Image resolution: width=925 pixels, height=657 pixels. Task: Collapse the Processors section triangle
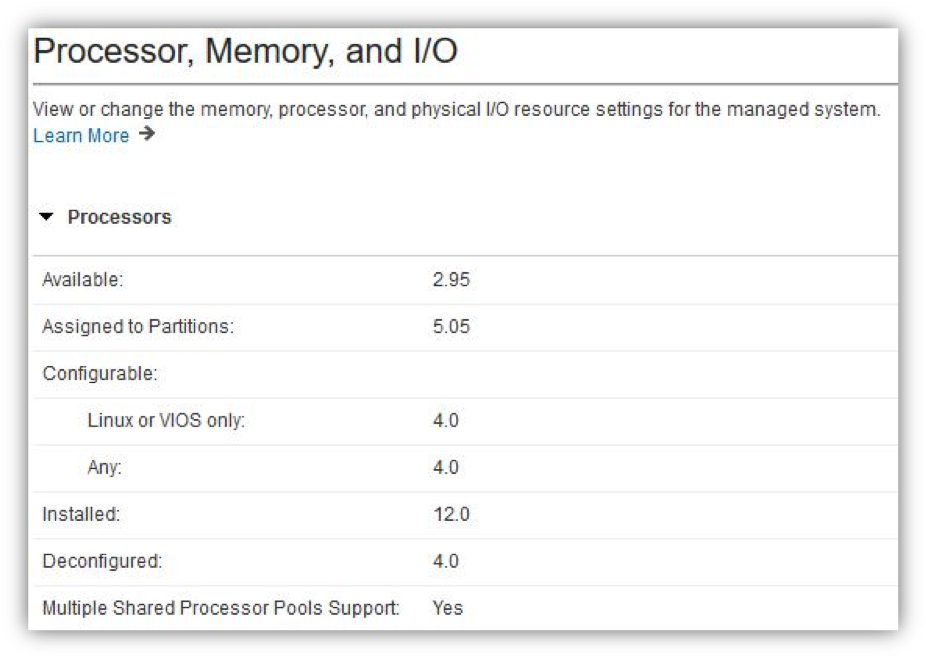46,217
